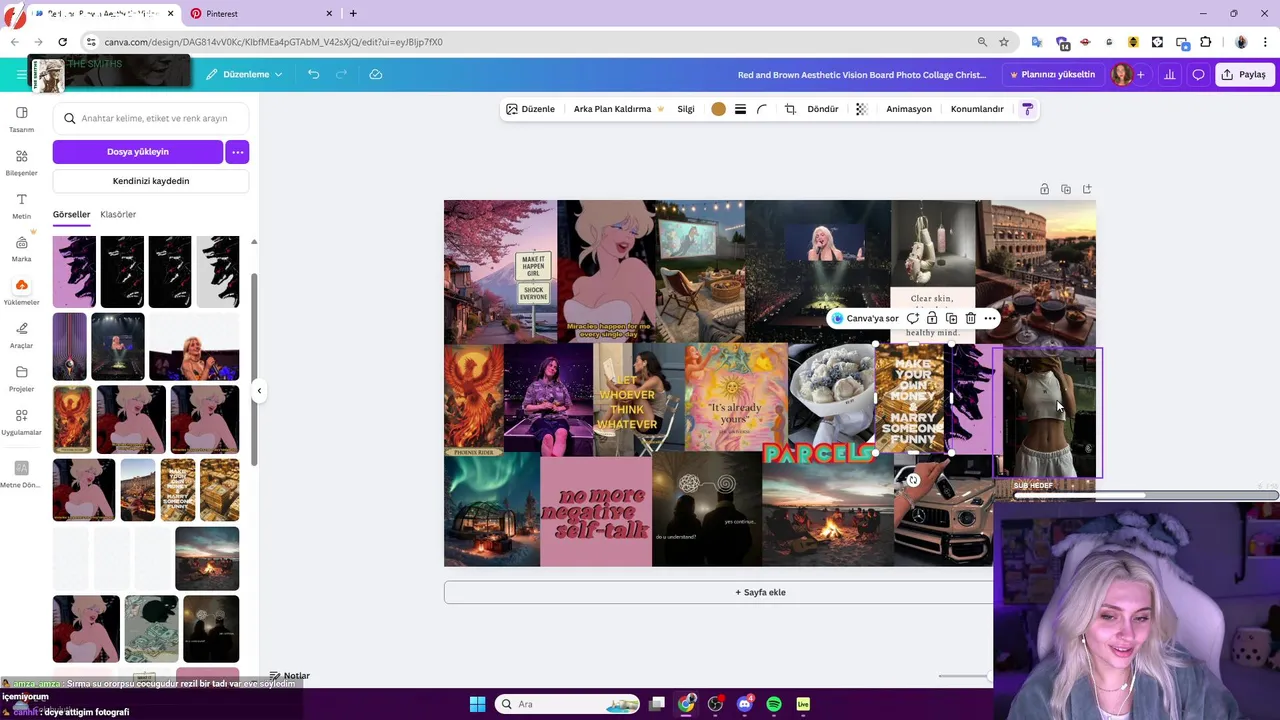Open the corner rounding icon
This screenshot has width=1280, height=720.
[762, 109]
